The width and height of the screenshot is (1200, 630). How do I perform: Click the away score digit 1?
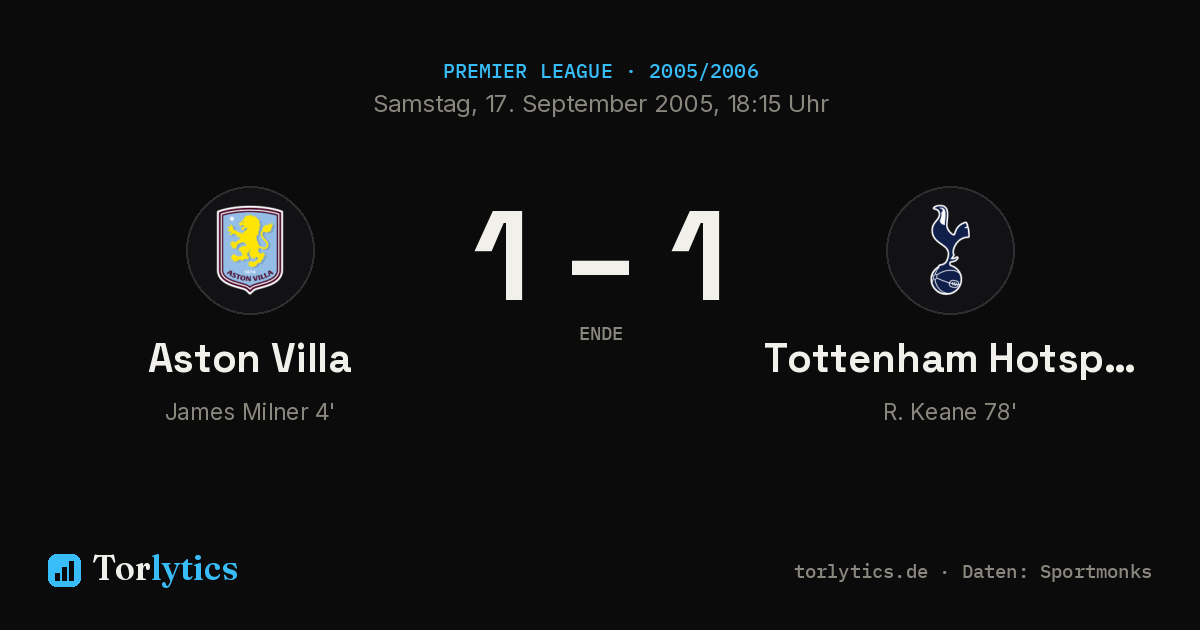pyautogui.click(x=698, y=255)
